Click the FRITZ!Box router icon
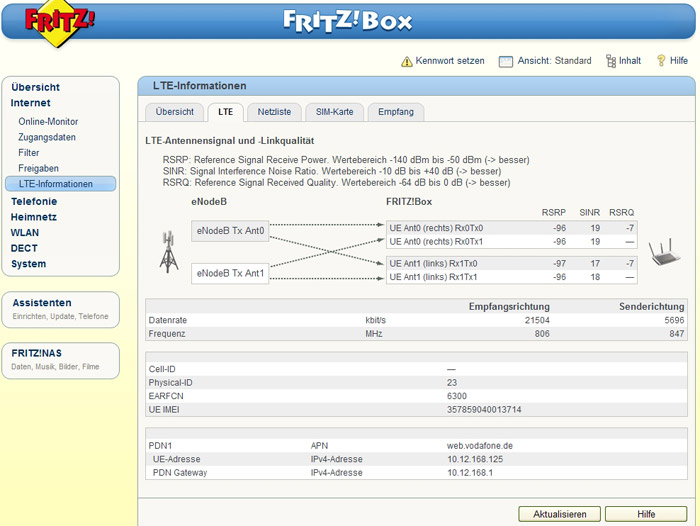 pos(665,252)
